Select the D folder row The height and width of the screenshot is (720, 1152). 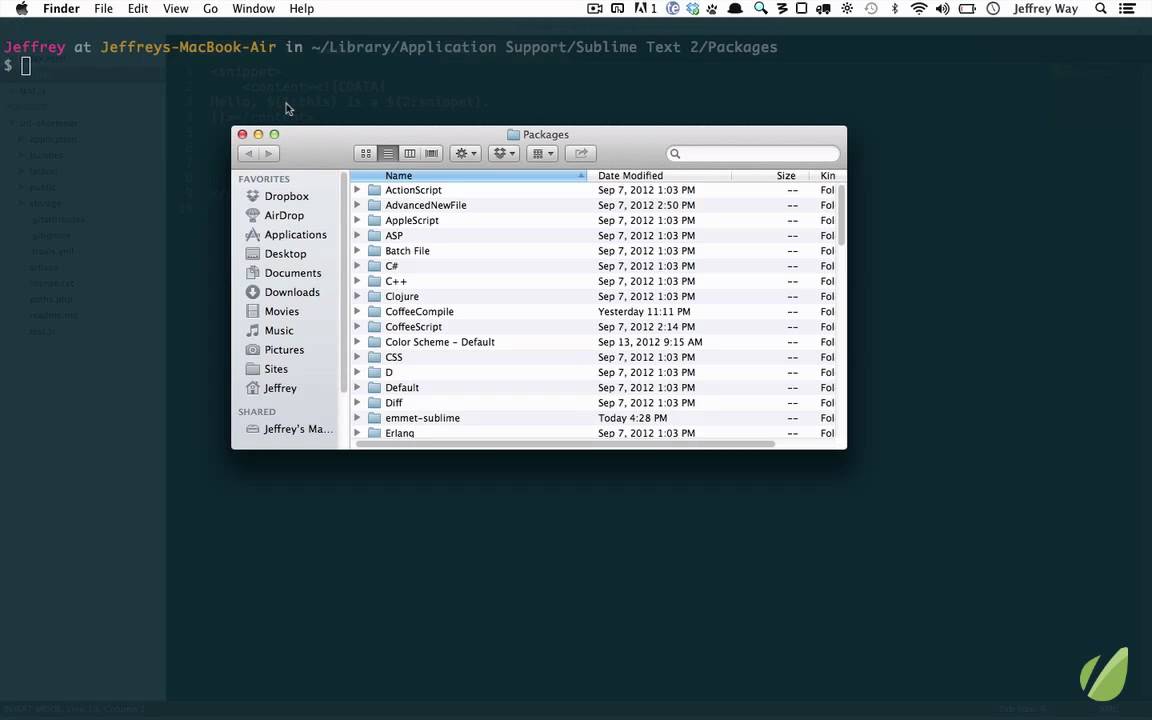coord(594,372)
